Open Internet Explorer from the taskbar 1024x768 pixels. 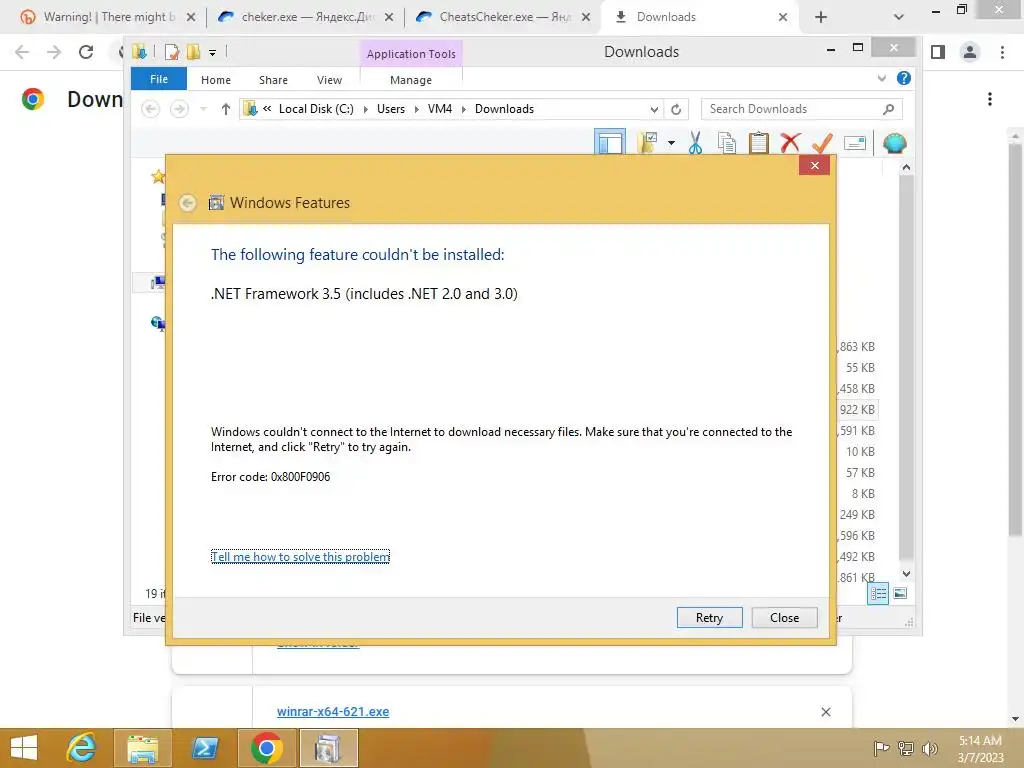[82, 748]
